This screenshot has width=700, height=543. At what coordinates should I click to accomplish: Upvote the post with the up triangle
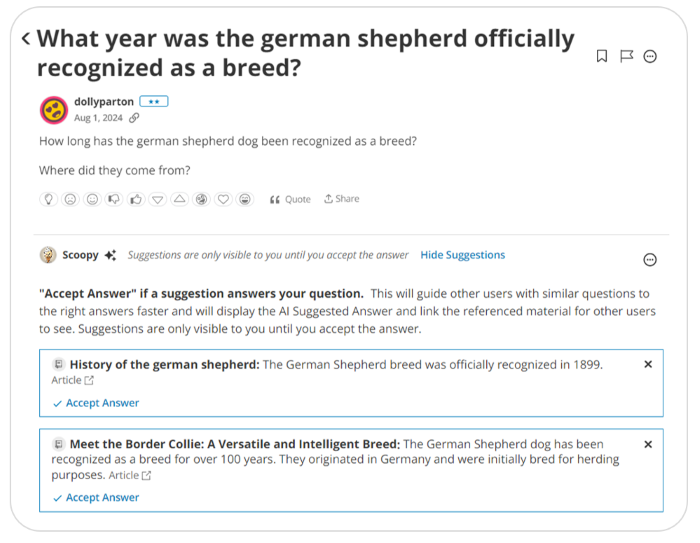(180, 199)
